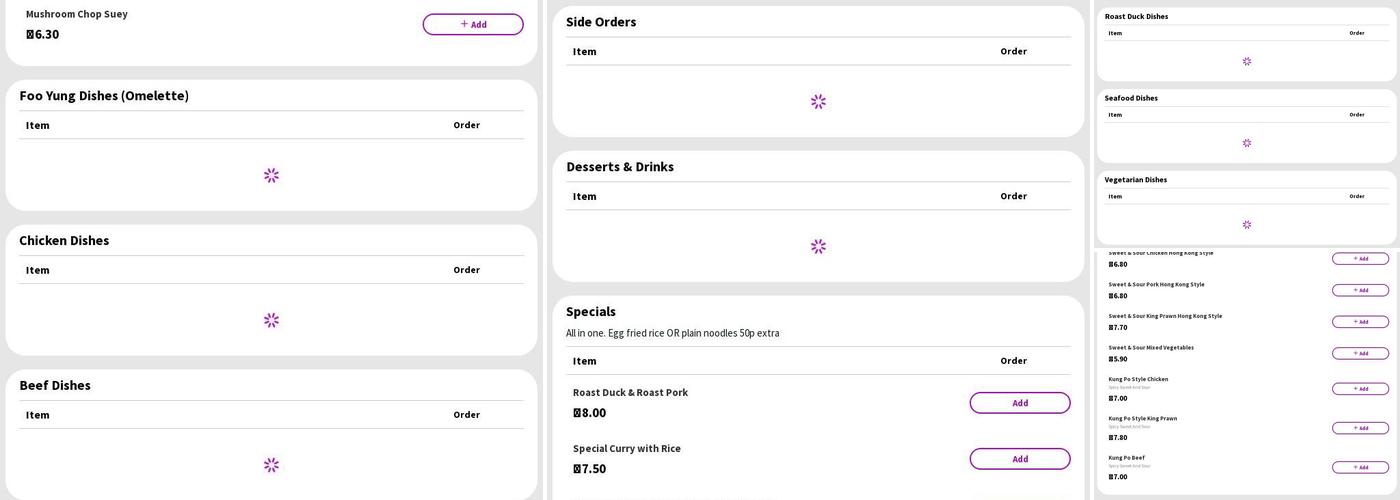Add Mushroom Chop Suey to the order
Viewport: 1400px width, 500px height.
(472, 25)
